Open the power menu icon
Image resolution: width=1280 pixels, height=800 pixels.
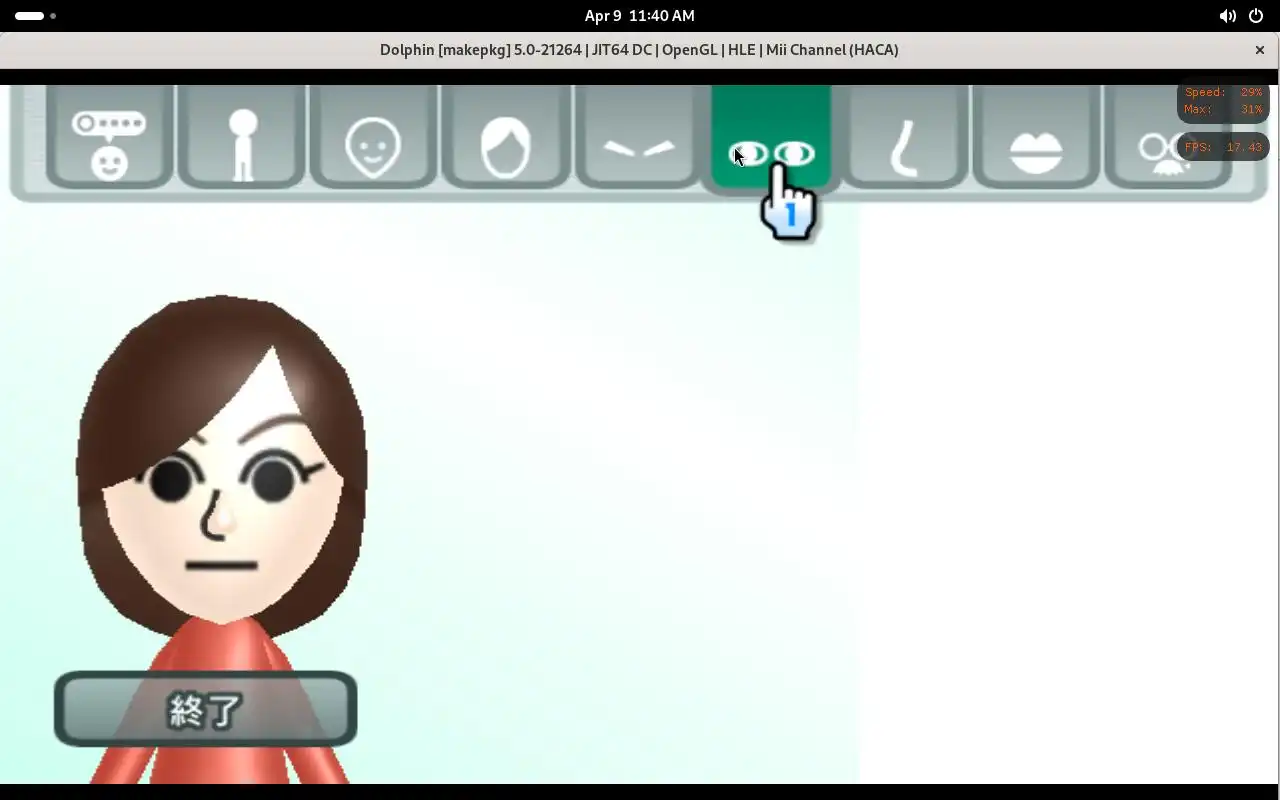pos(1256,16)
